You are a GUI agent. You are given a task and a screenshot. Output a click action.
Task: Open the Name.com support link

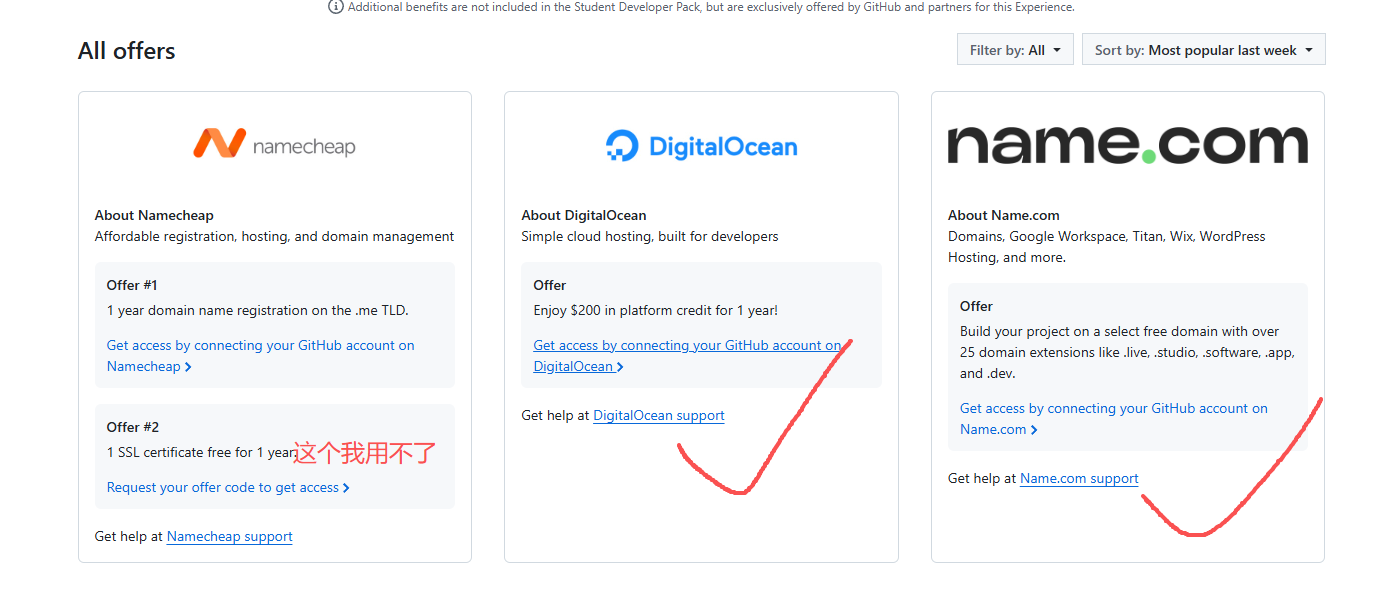[1079, 479]
